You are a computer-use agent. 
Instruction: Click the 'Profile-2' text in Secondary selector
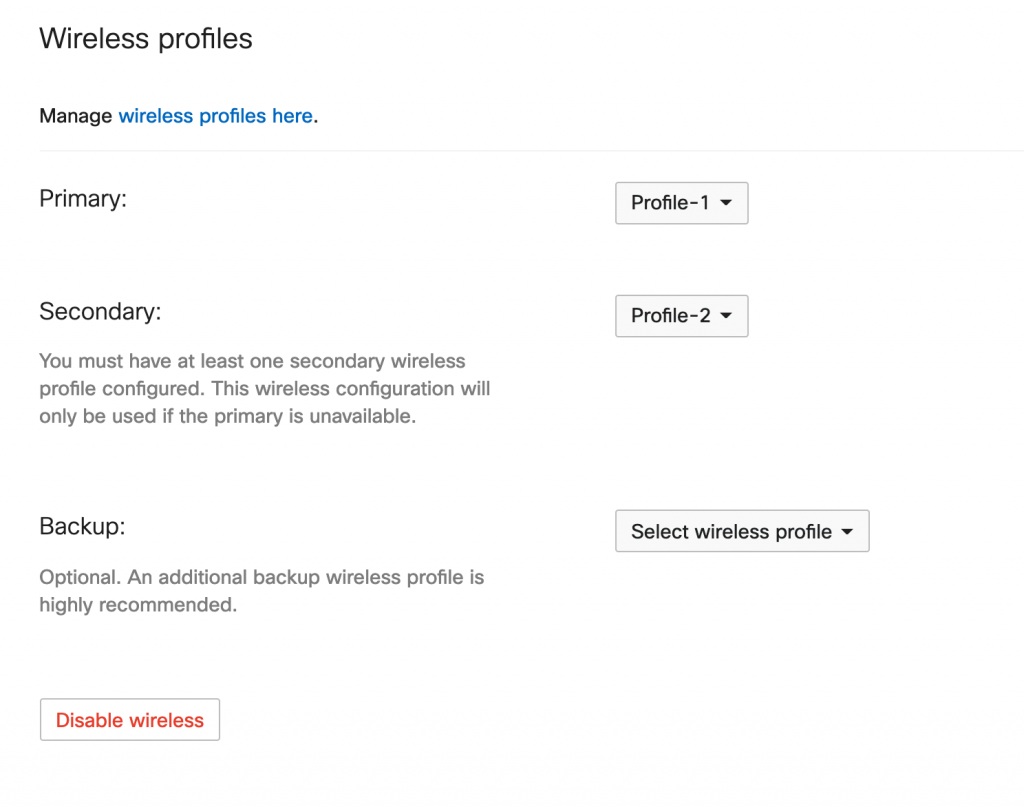point(670,316)
